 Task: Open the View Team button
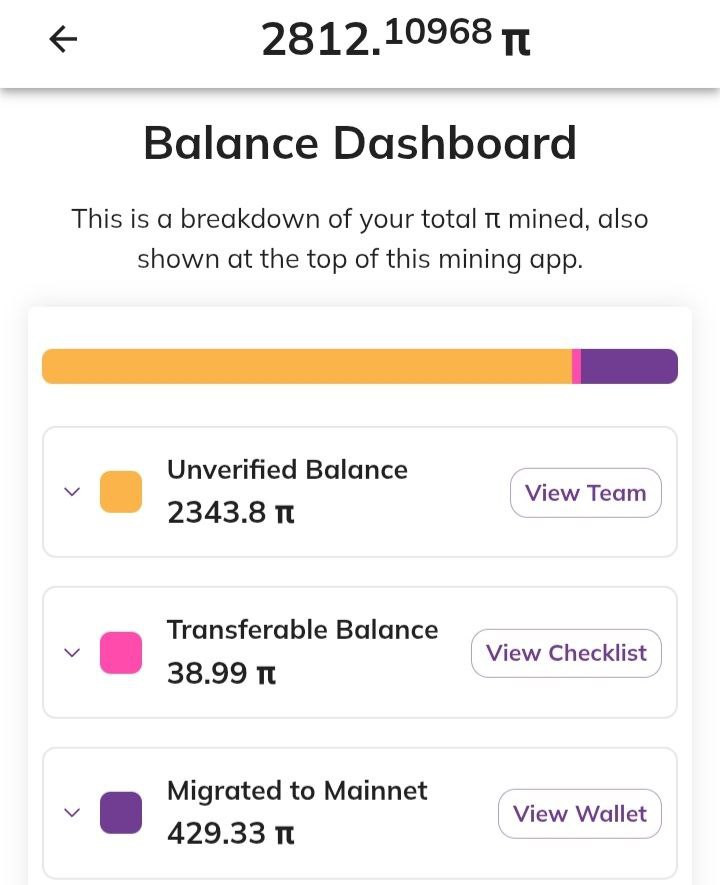tap(585, 493)
